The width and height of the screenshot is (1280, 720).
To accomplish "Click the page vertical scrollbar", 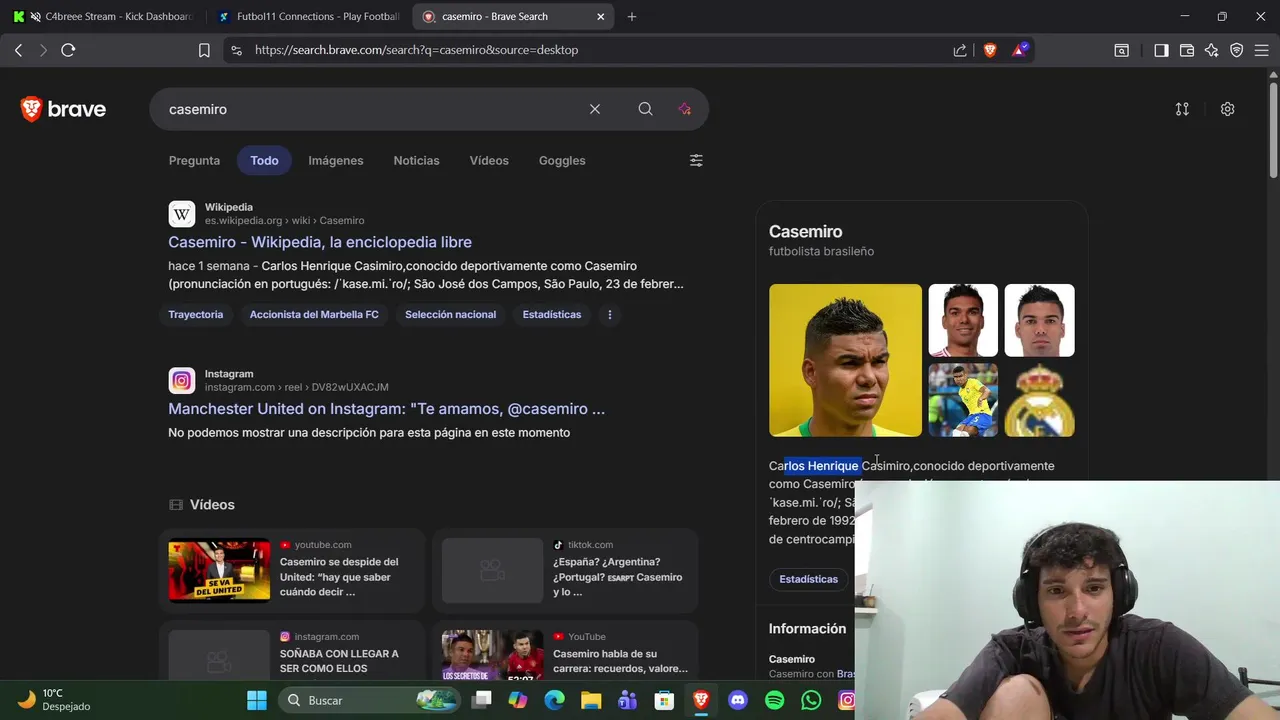I will [1273, 130].
